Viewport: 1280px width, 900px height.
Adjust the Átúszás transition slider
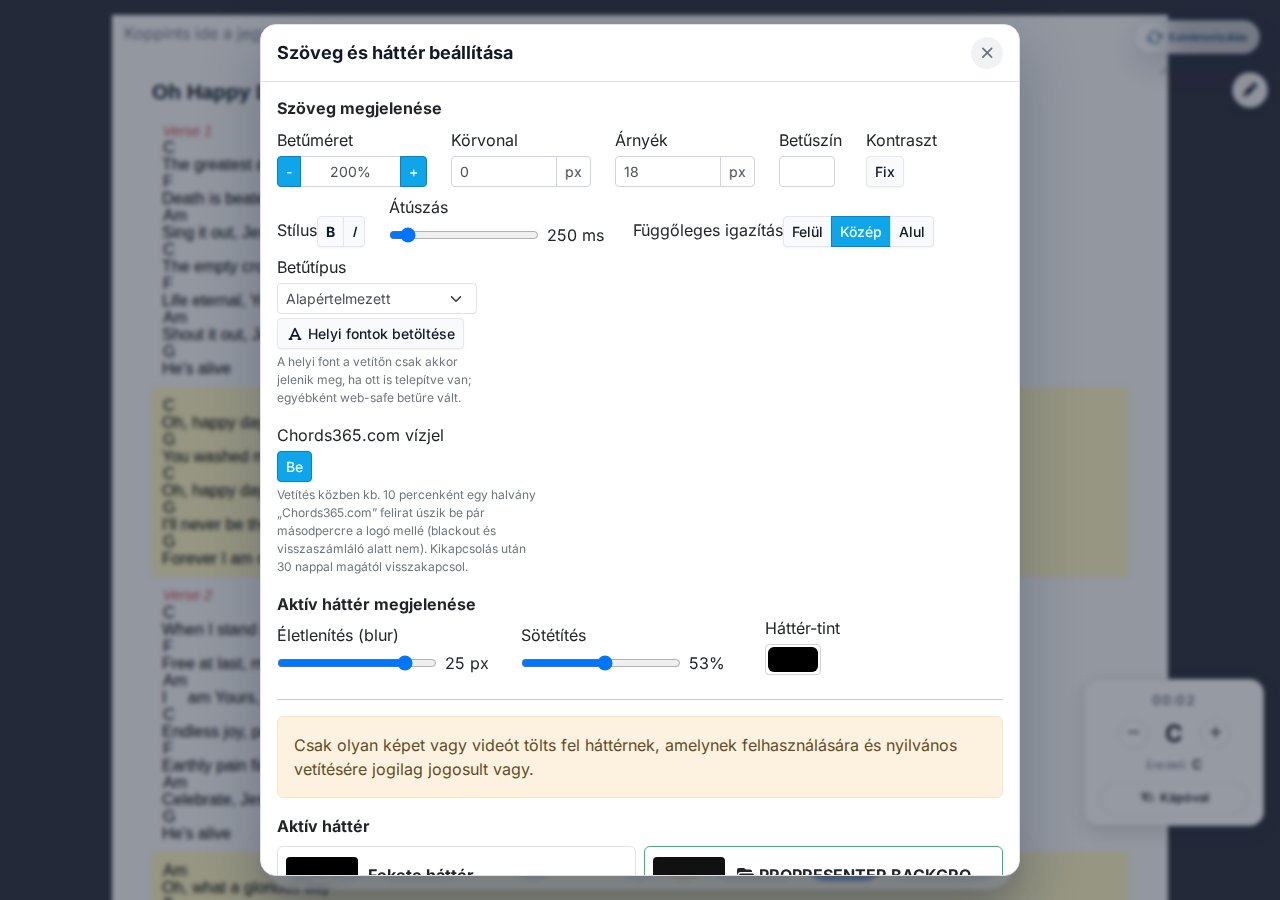(x=464, y=235)
